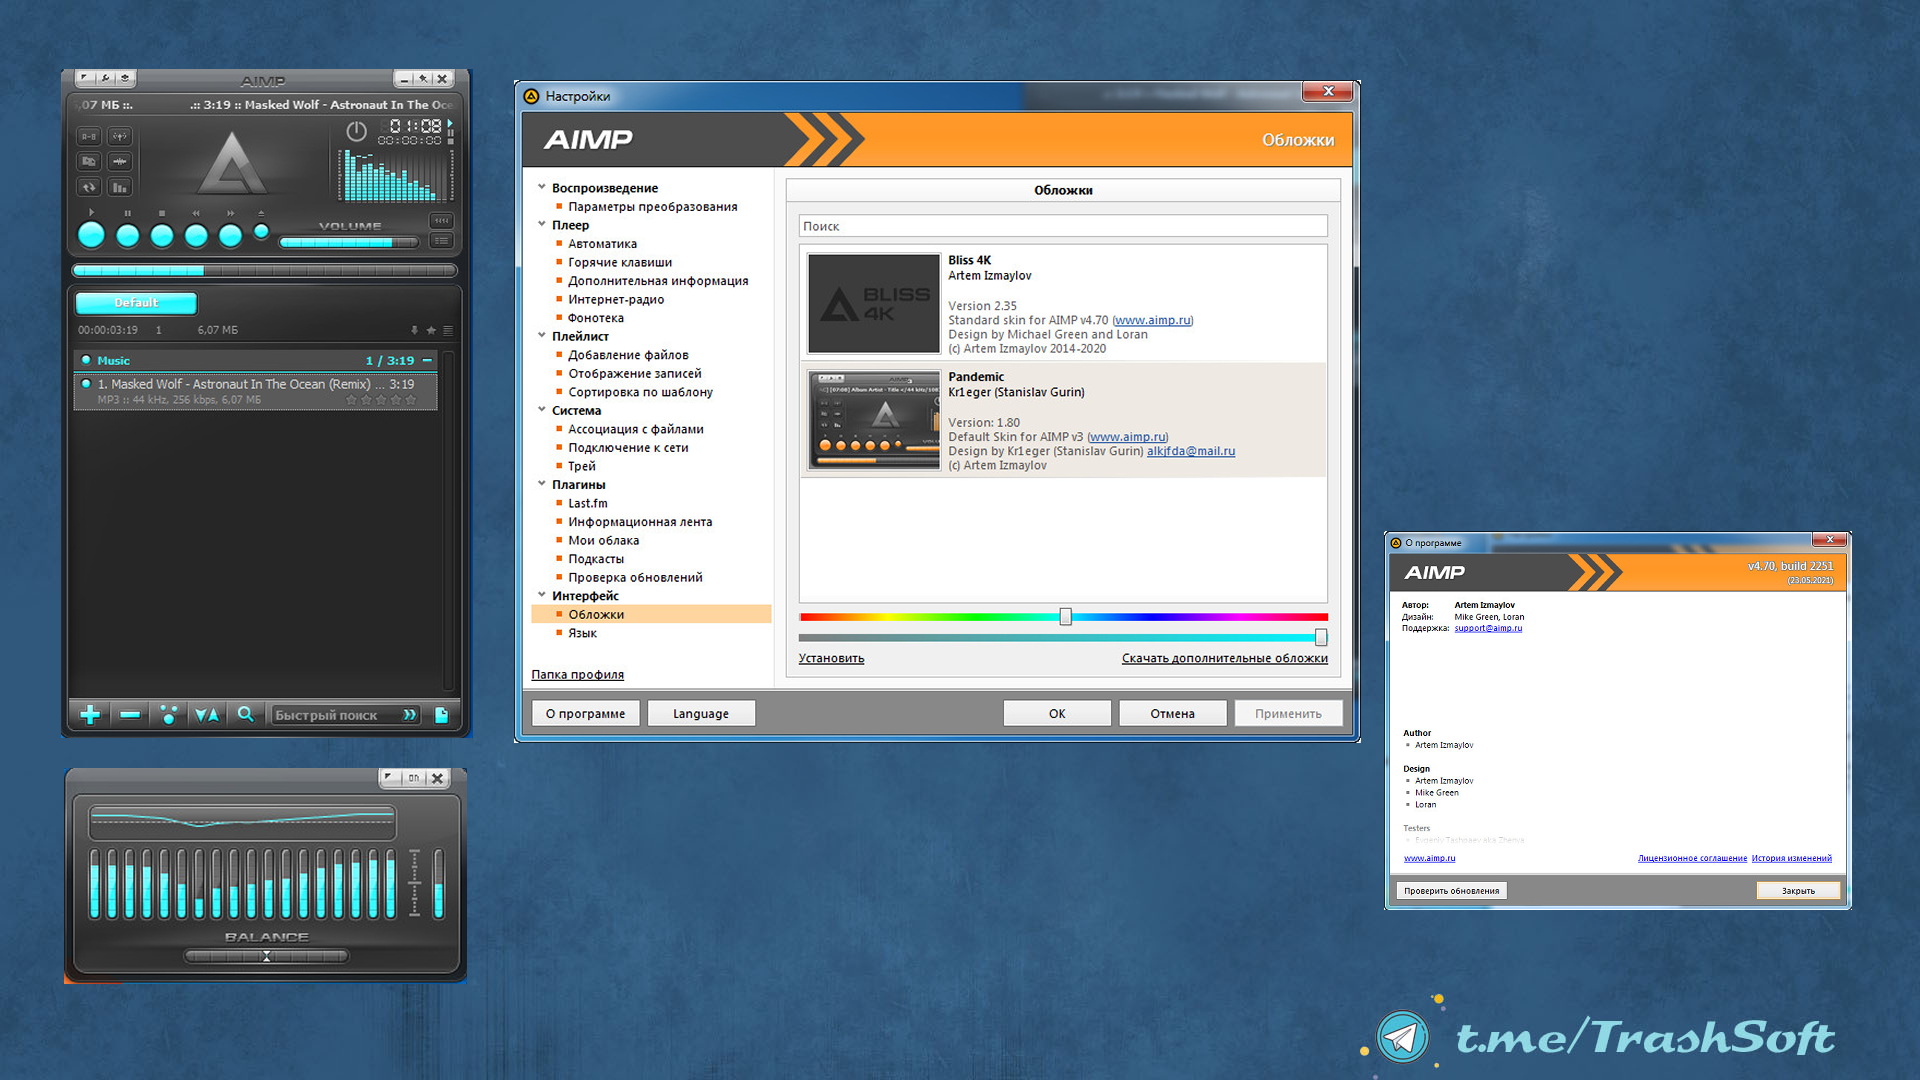Click the A-B repeat button in the player
Viewport: 1920px width, 1080px height.
coord(89,136)
